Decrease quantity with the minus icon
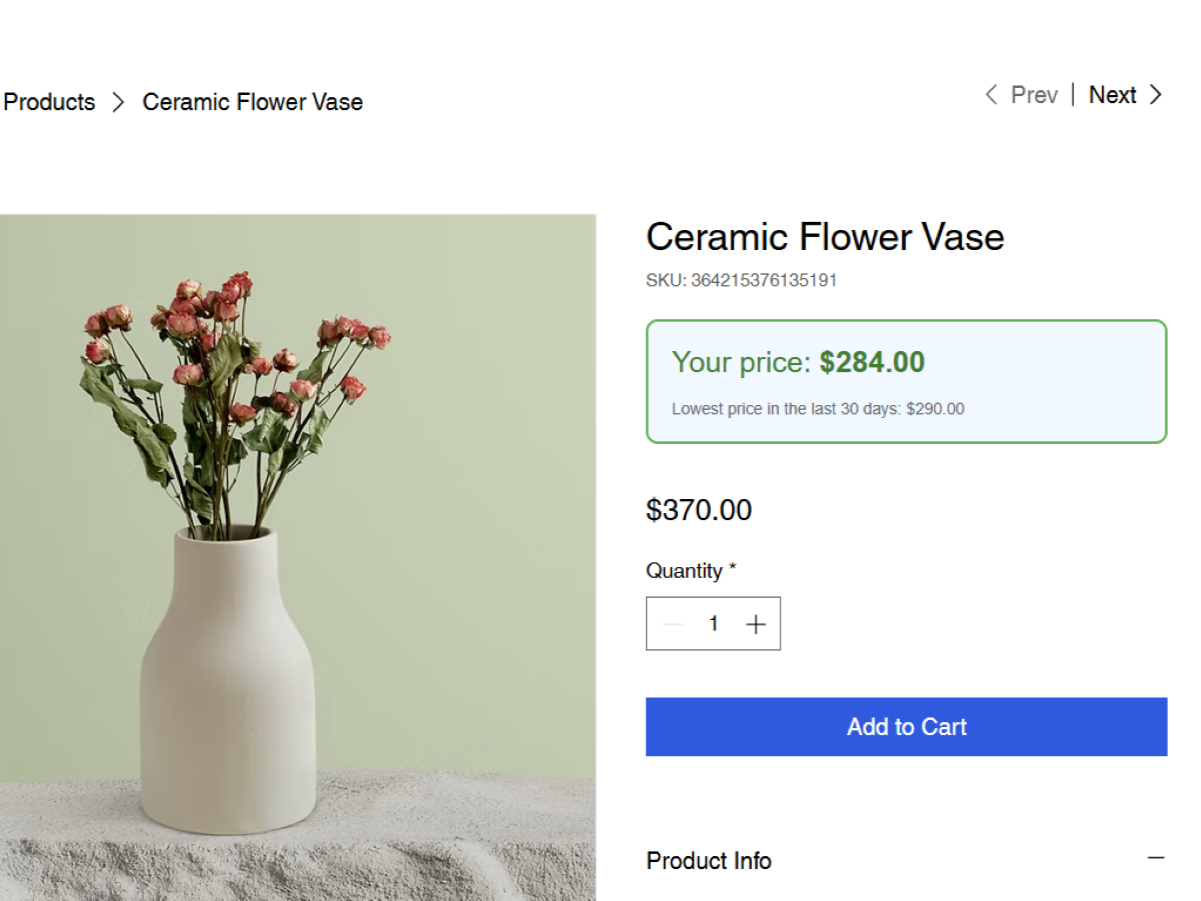The image size is (1201, 901). click(672, 624)
